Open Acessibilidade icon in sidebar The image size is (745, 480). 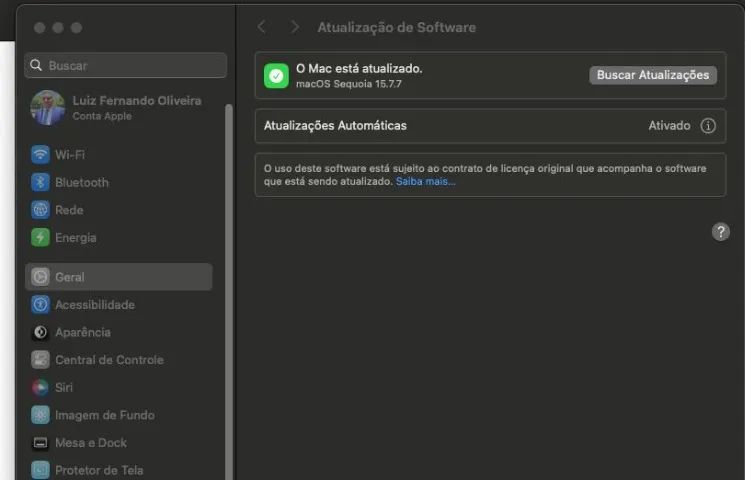coord(40,305)
